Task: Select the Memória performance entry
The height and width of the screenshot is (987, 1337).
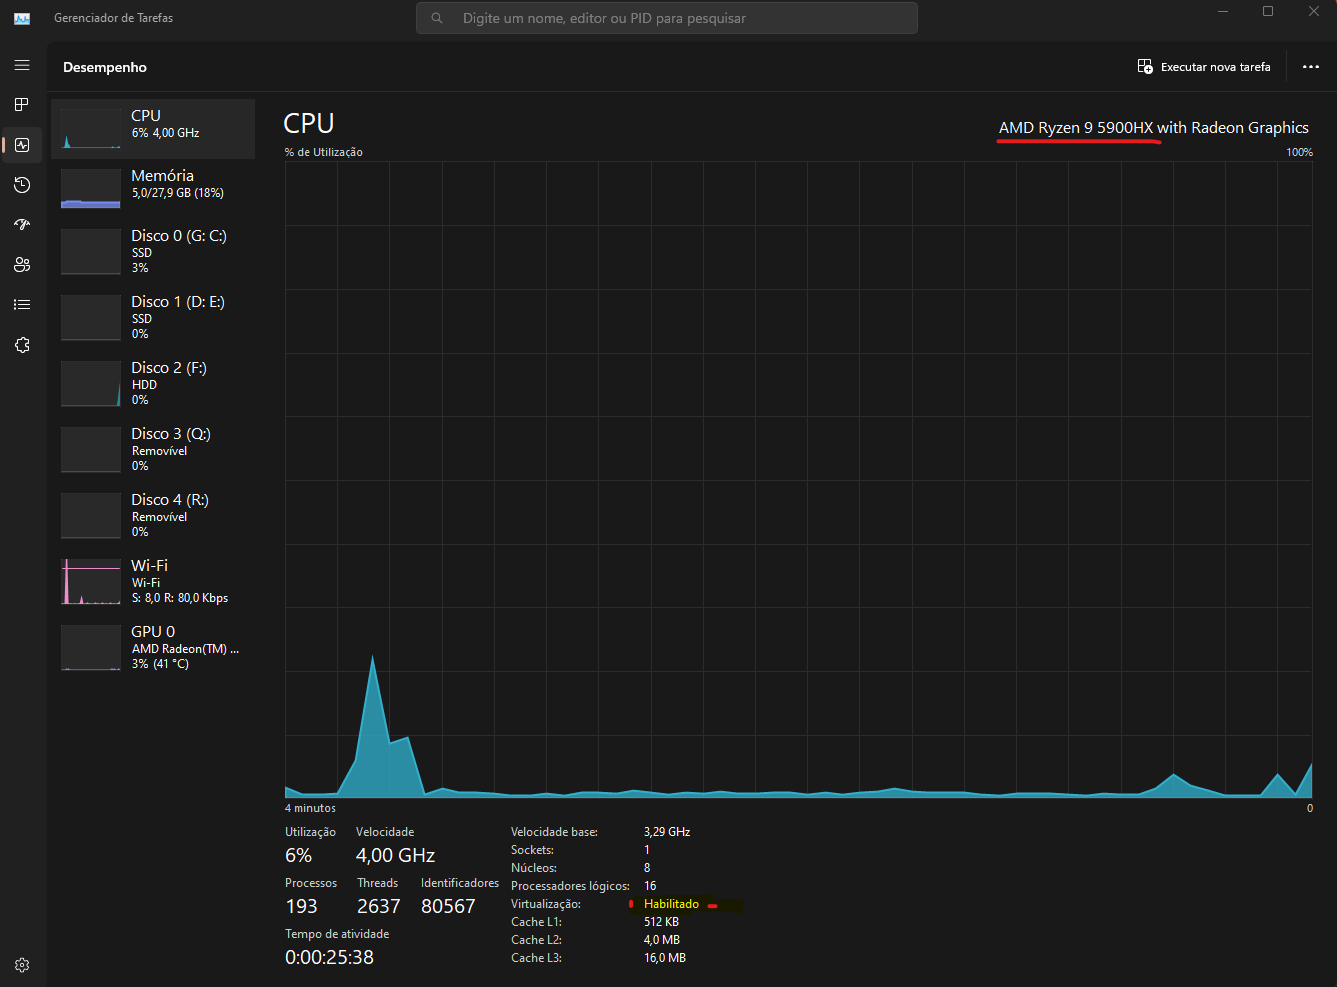Action: (153, 188)
